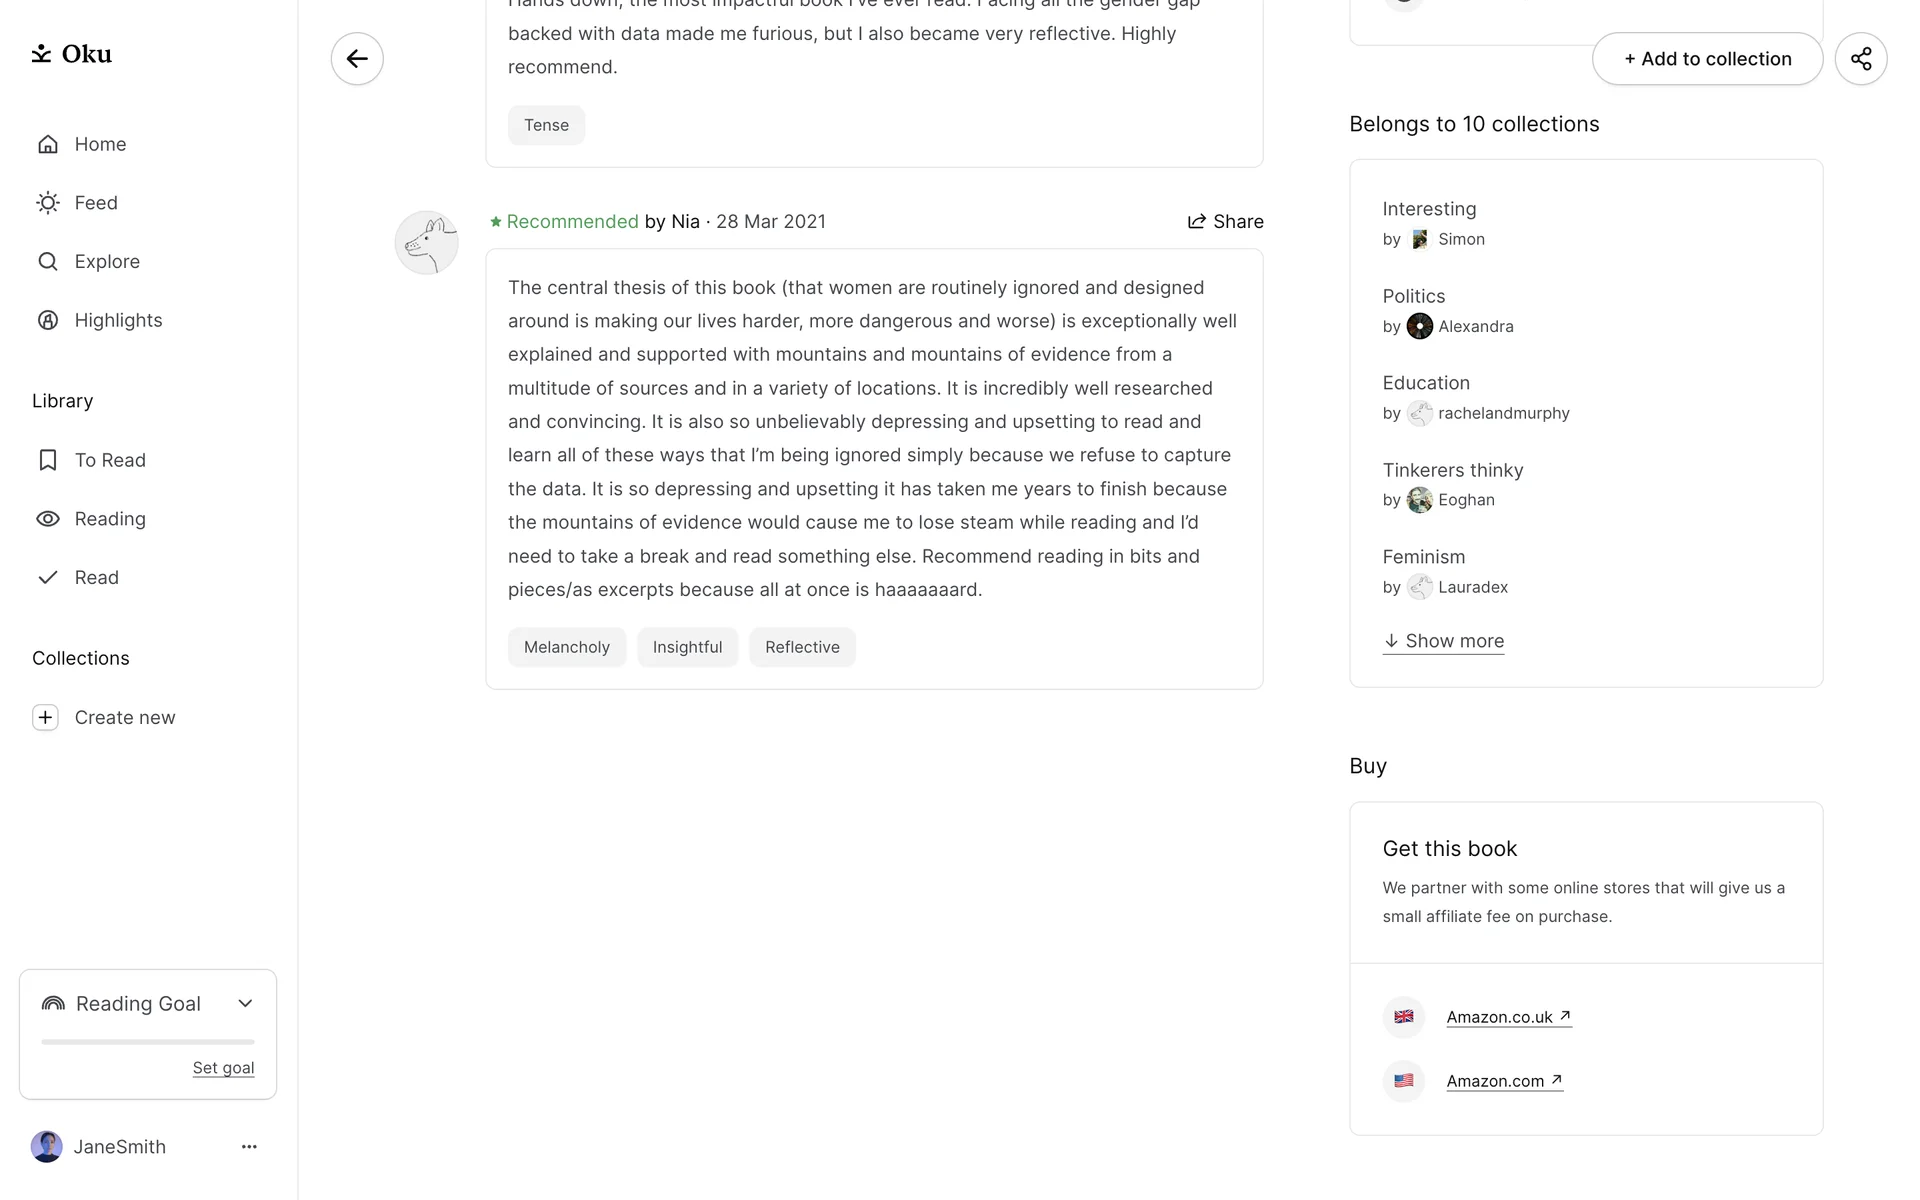Open the To Read library list
1920x1200 pixels.
point(109,460)
